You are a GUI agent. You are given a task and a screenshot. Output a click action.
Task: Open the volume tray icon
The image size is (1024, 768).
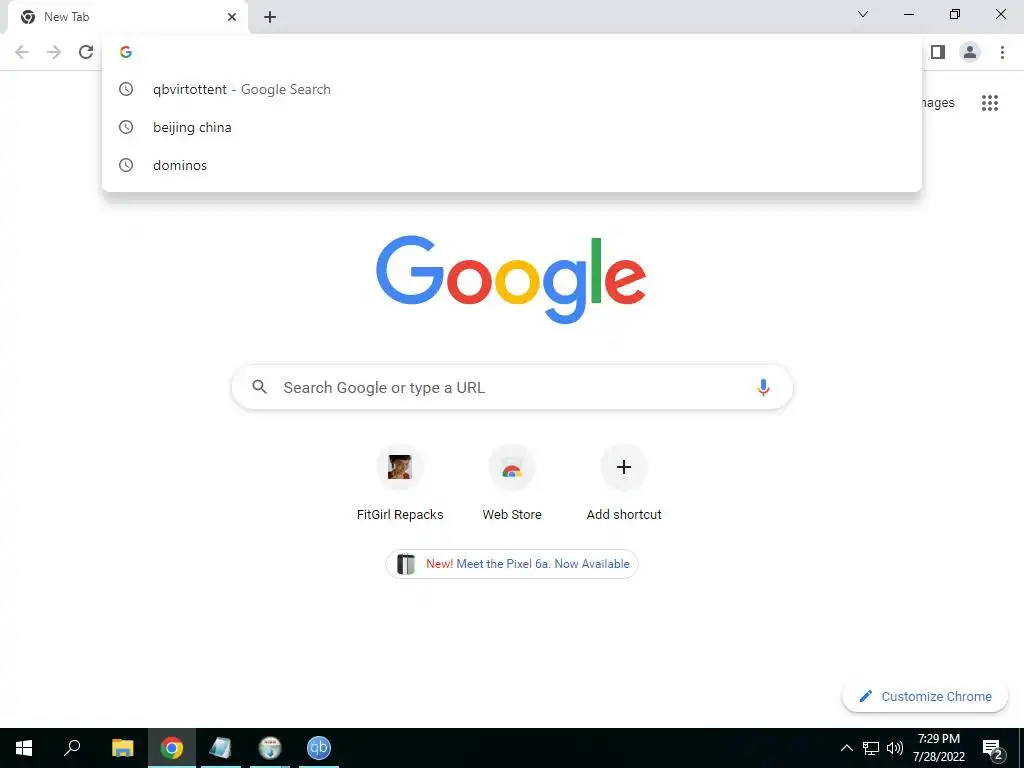pyautogui.click(x=895, y=748)
